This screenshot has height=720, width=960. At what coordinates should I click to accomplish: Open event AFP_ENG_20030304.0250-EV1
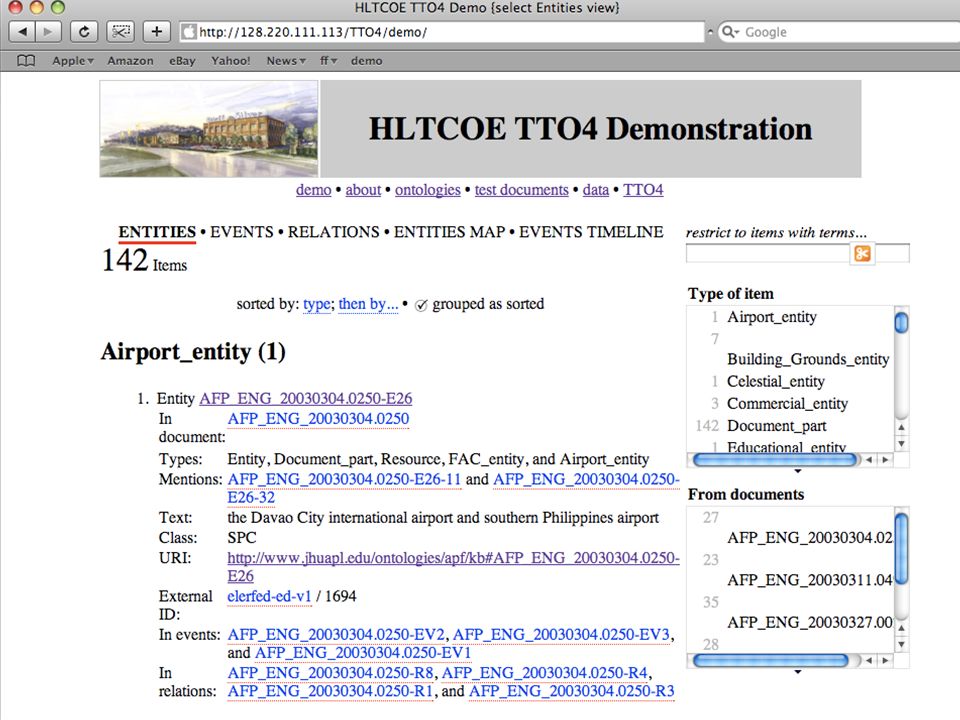tap(363, 653)
